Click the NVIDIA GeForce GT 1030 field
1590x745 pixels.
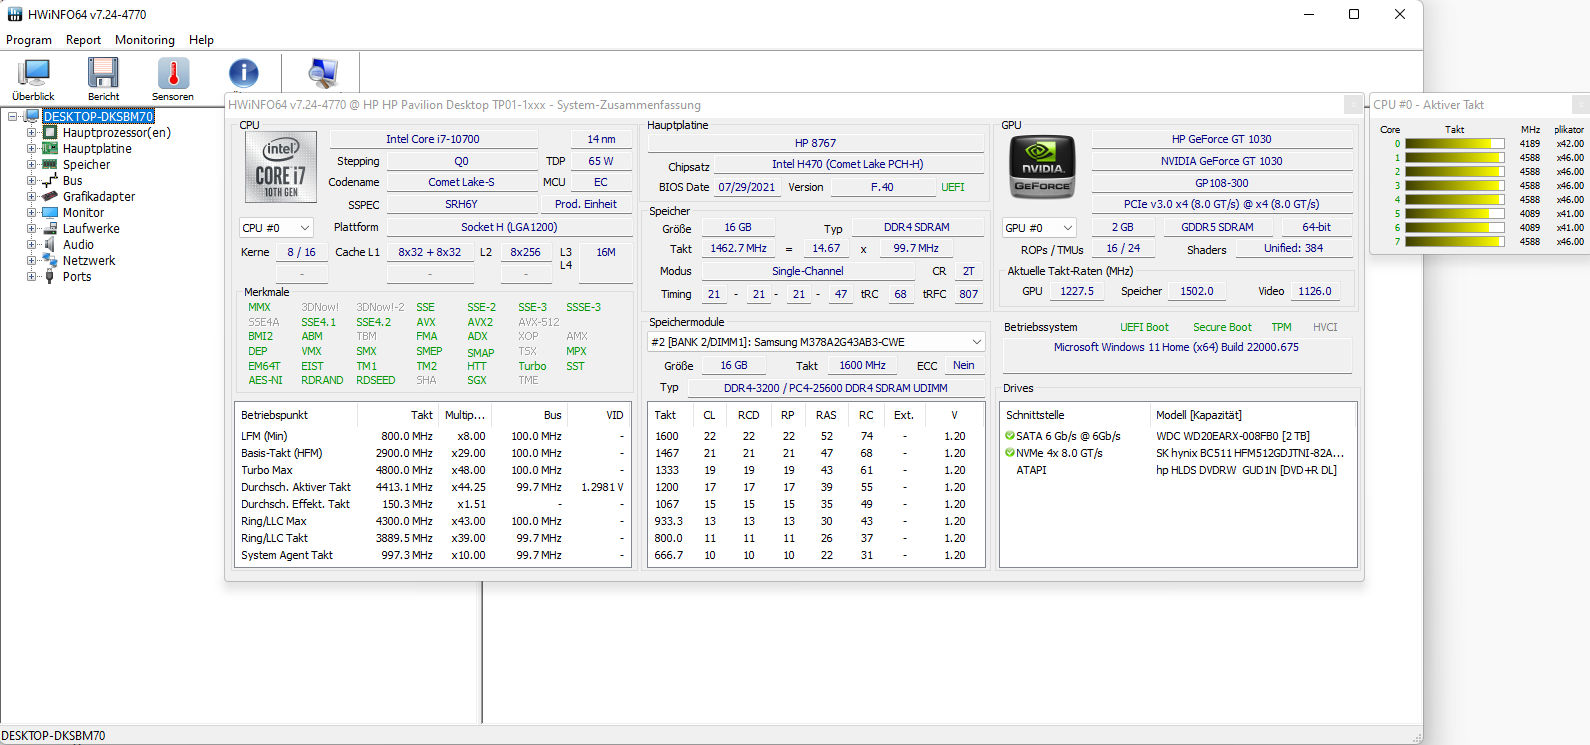[x=1221, y=161]
